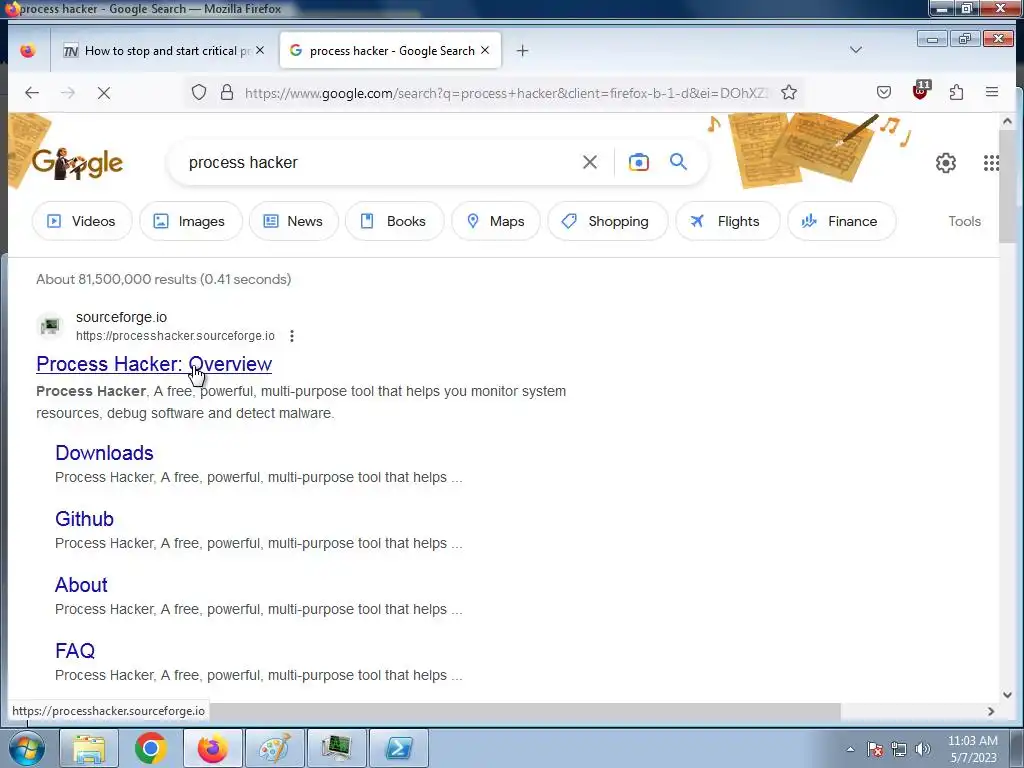Click the Action Center flag tray icon
This screenshot has height=768, width=1024.
point(875,749)
